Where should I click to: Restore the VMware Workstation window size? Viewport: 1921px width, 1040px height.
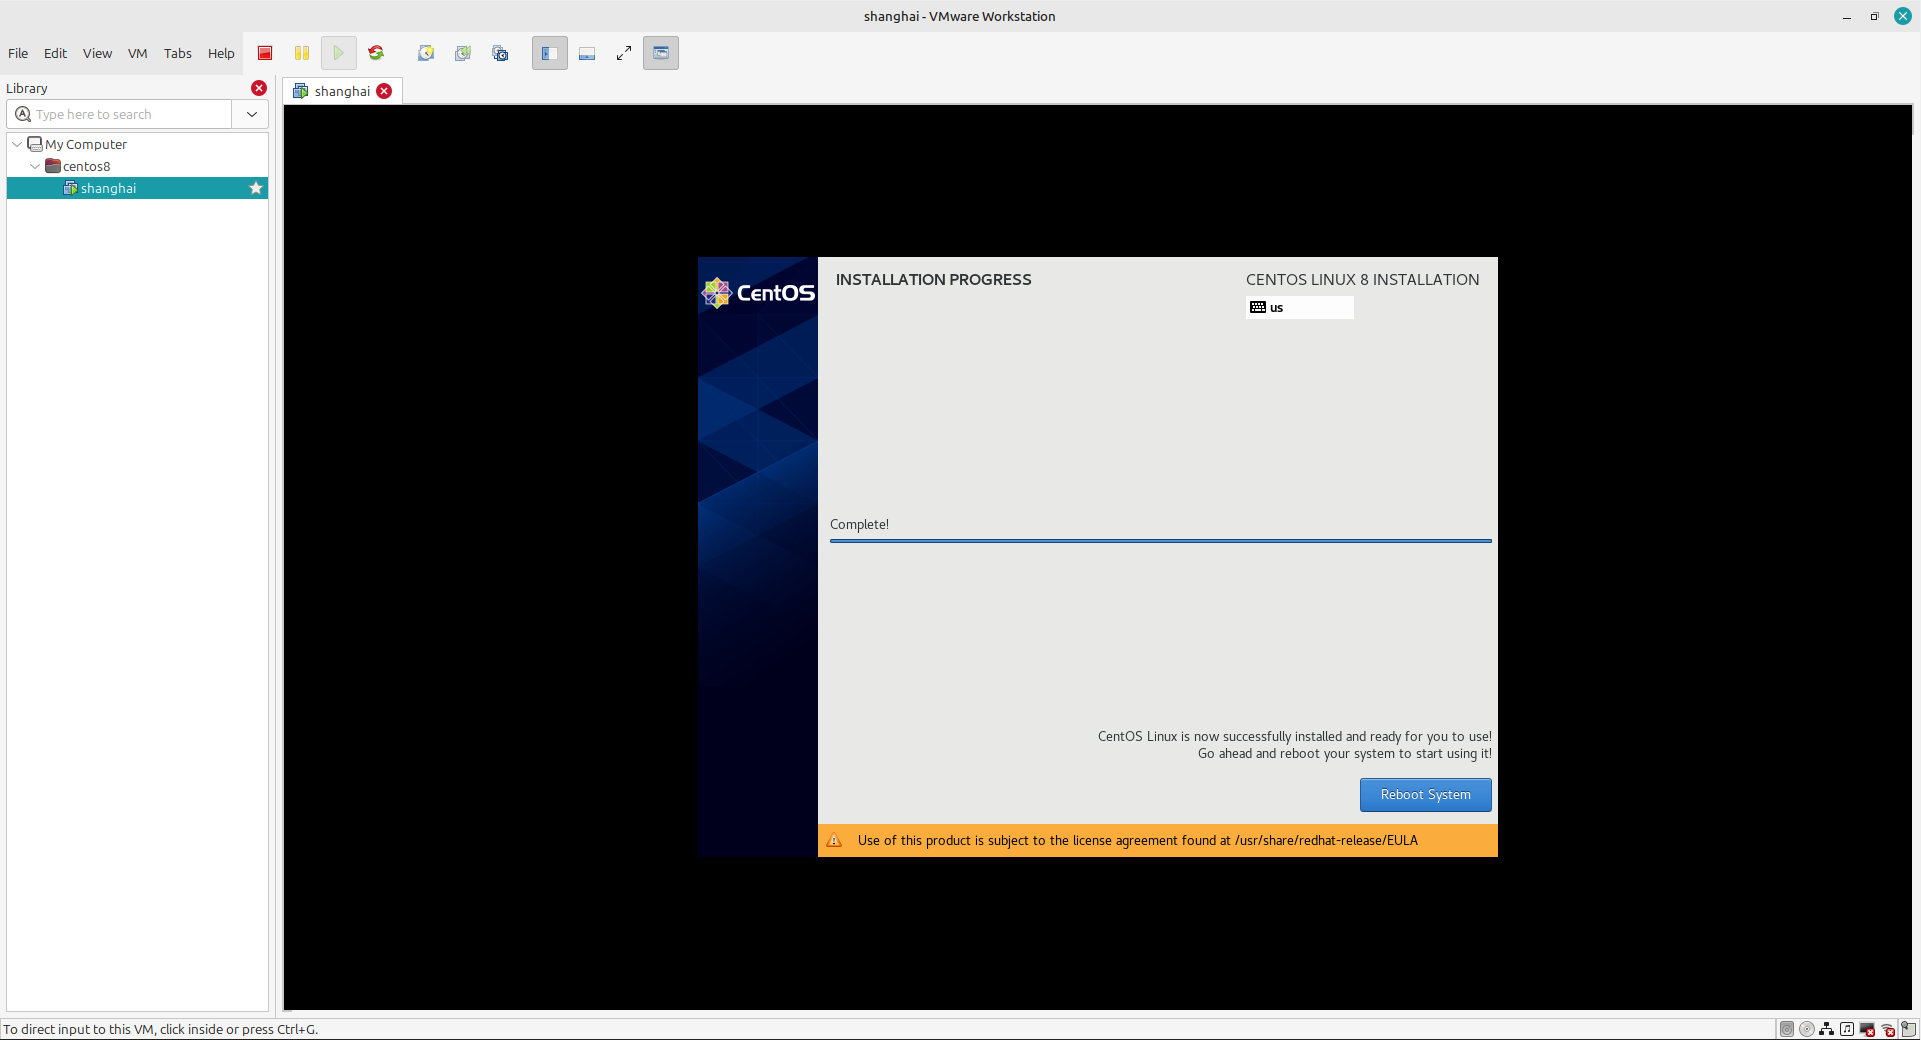pyautogui.click(x=1874, y=17)
